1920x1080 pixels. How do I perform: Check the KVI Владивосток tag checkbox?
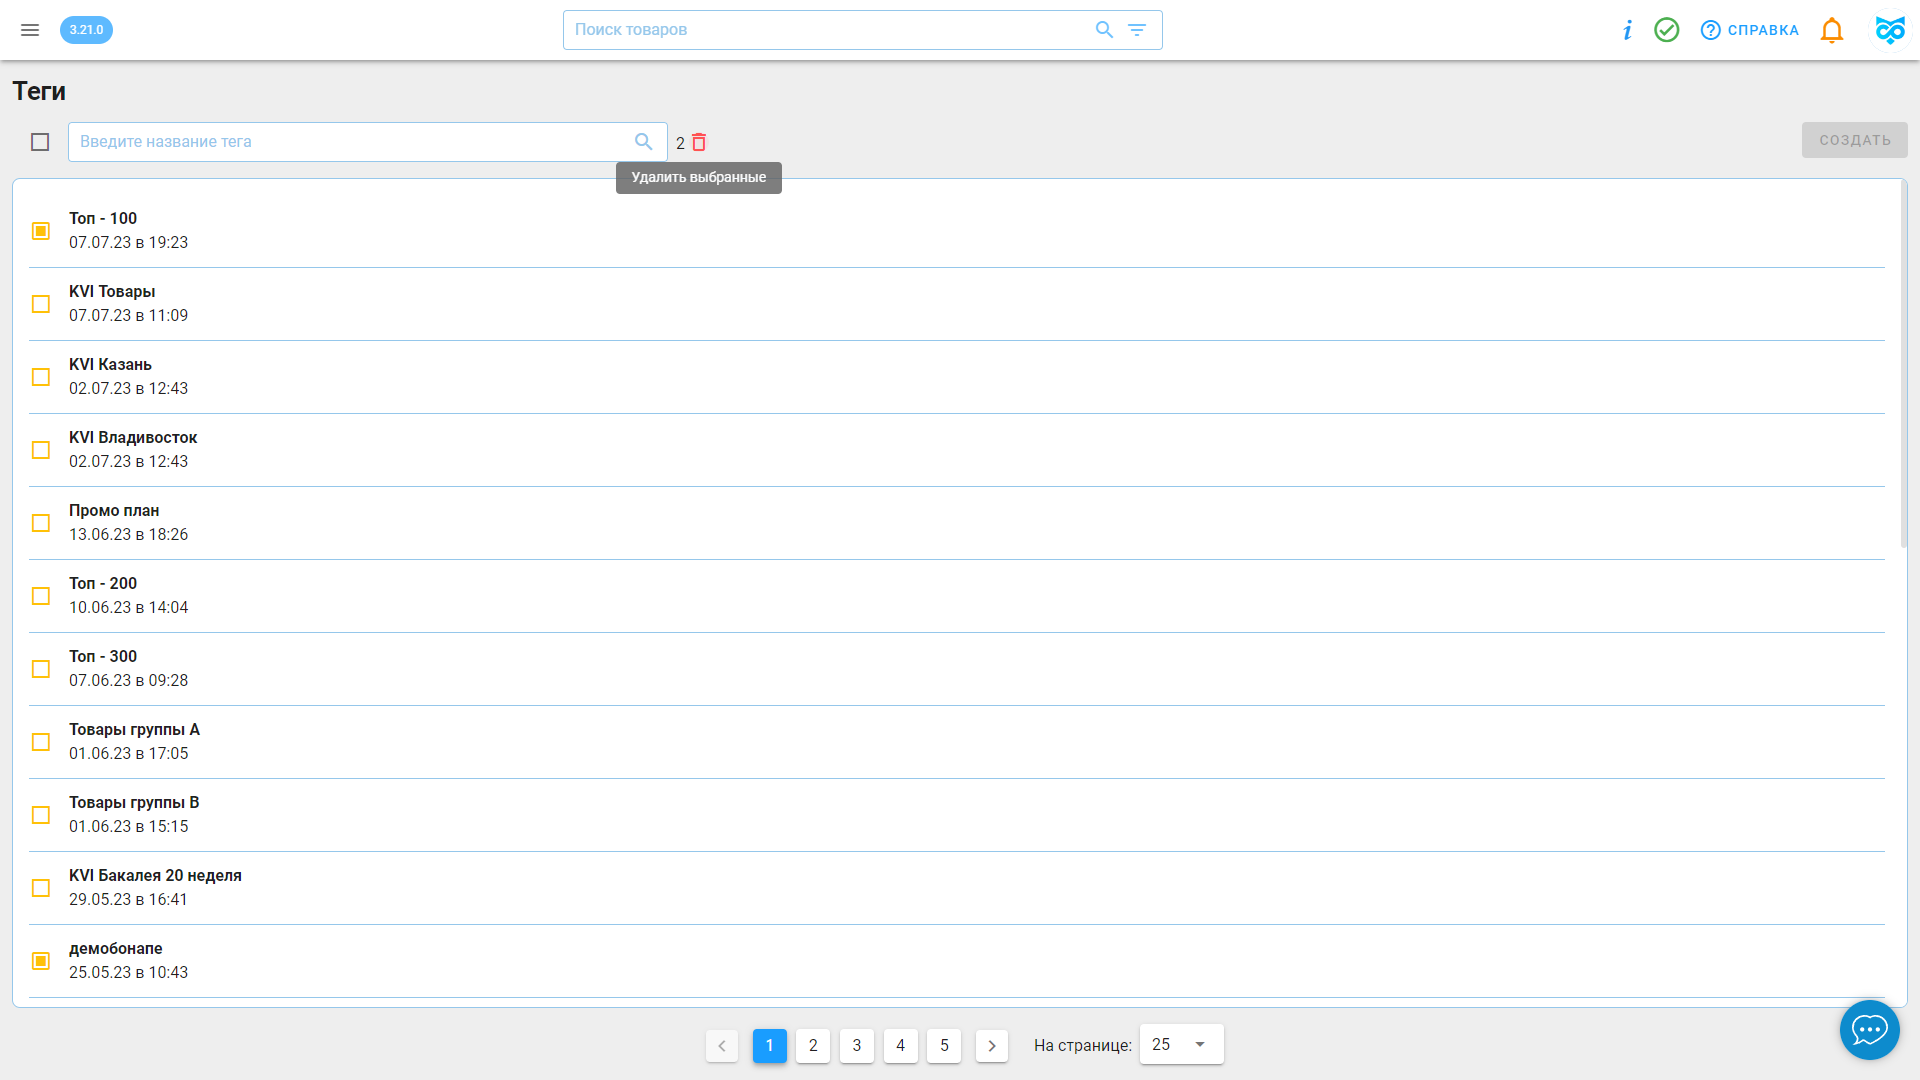tap(41, 450)
